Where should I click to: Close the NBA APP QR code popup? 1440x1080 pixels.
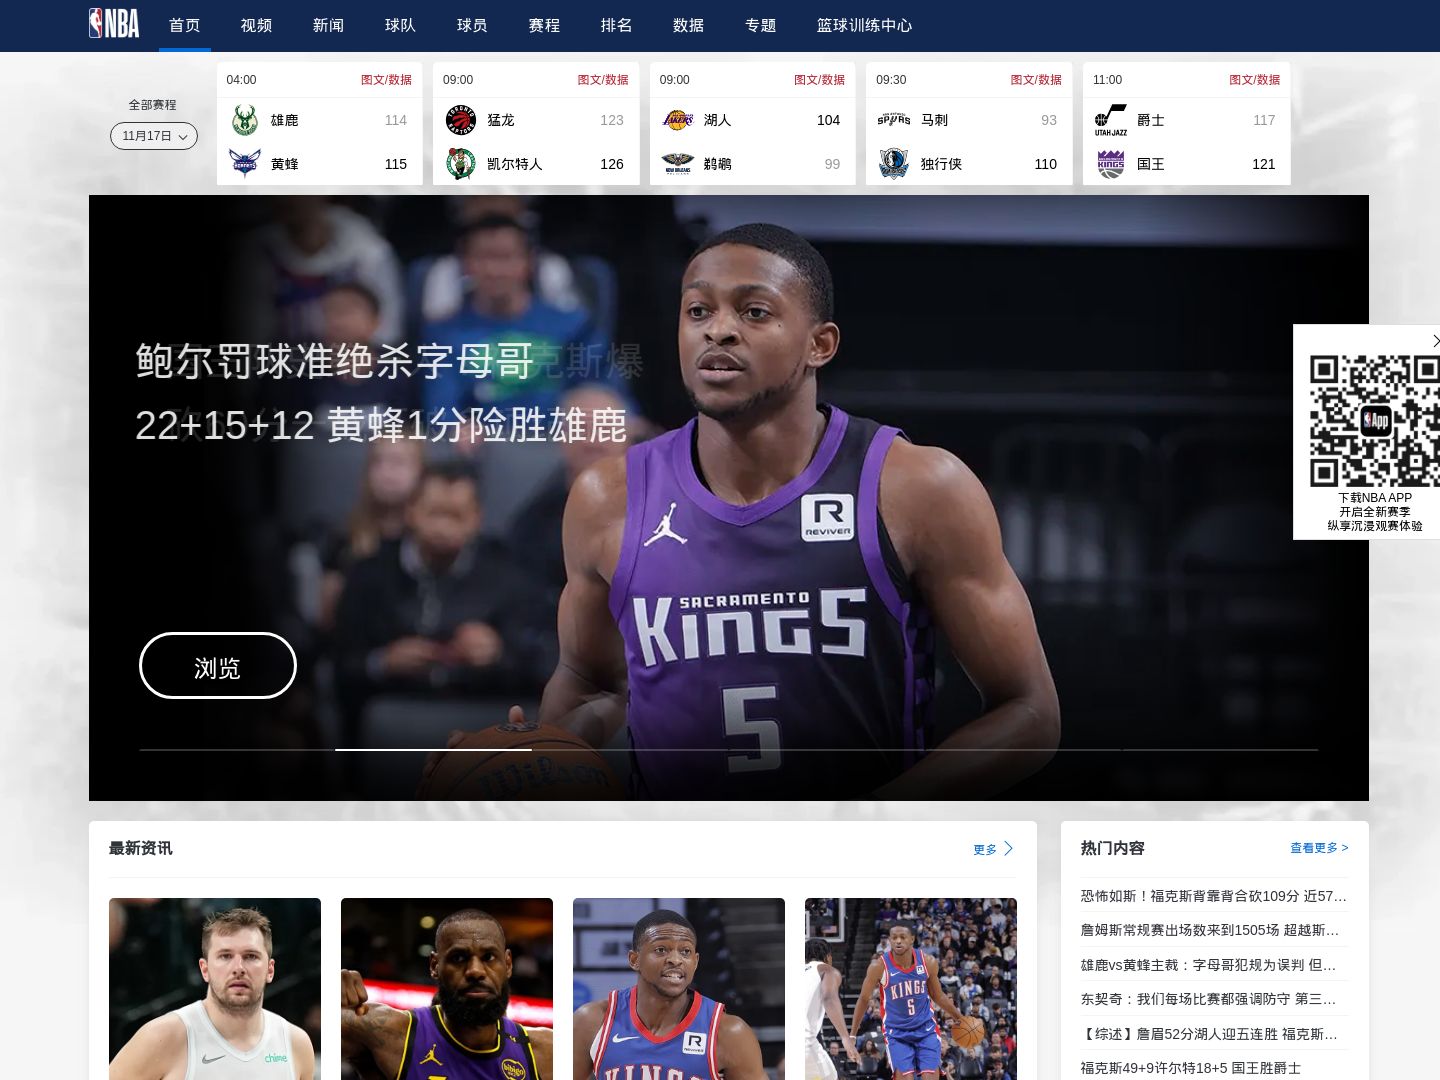(1435, 341)
